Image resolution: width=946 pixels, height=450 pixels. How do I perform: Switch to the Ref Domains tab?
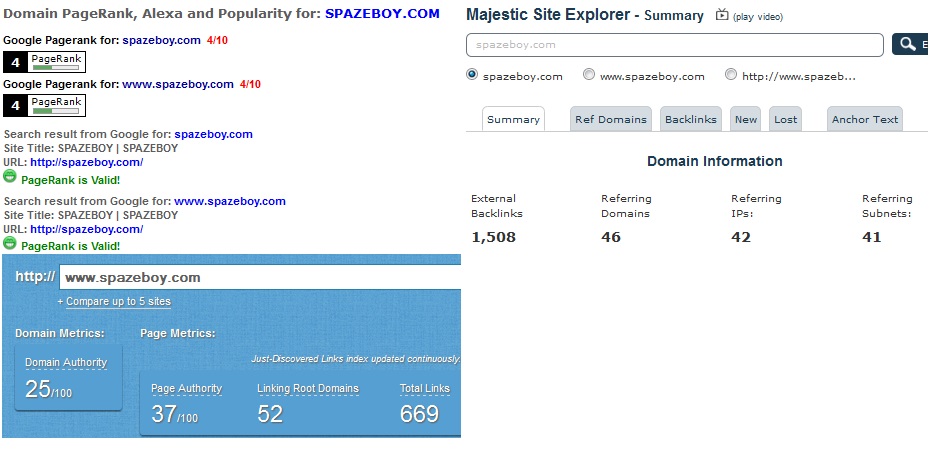pos(611,119)
